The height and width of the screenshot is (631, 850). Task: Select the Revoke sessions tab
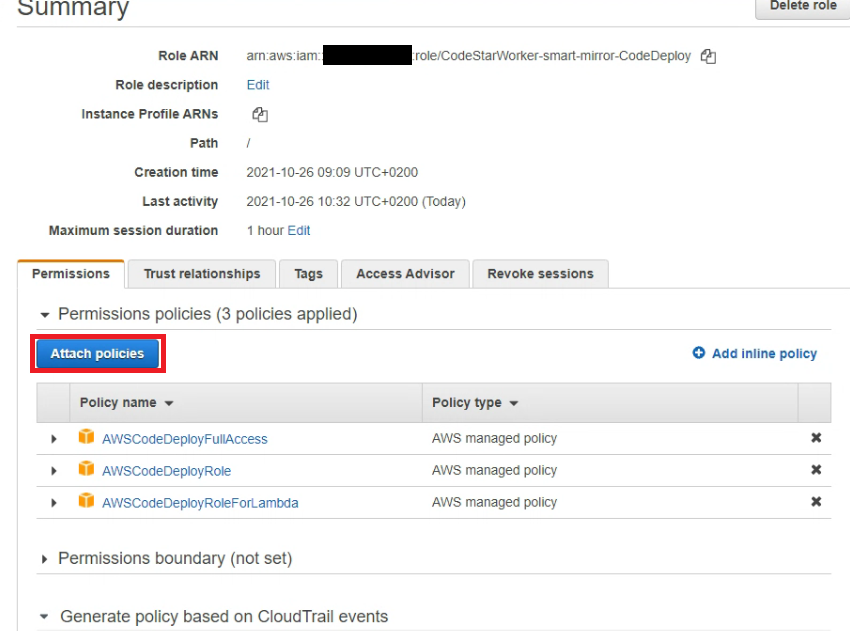tap(540, 274)
